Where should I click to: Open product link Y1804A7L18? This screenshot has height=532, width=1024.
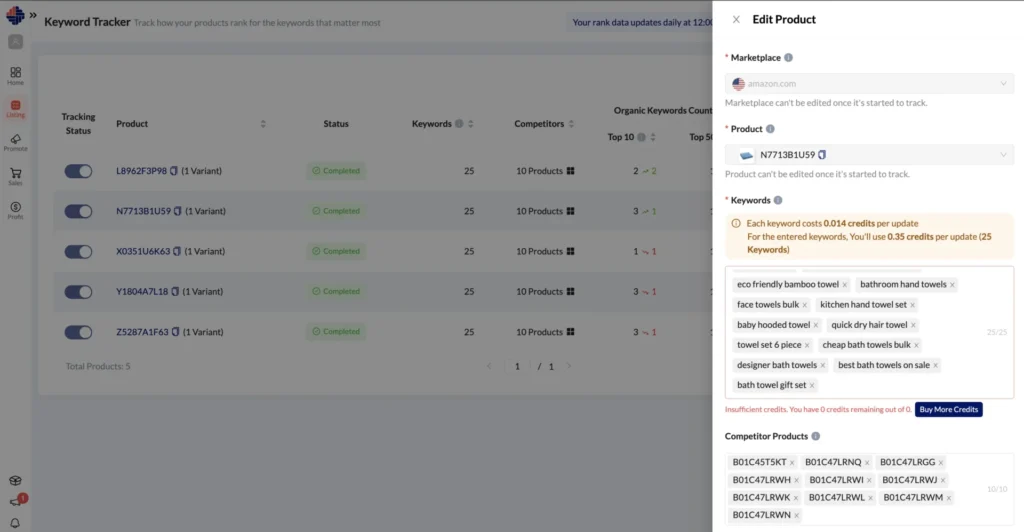(141, 292)
